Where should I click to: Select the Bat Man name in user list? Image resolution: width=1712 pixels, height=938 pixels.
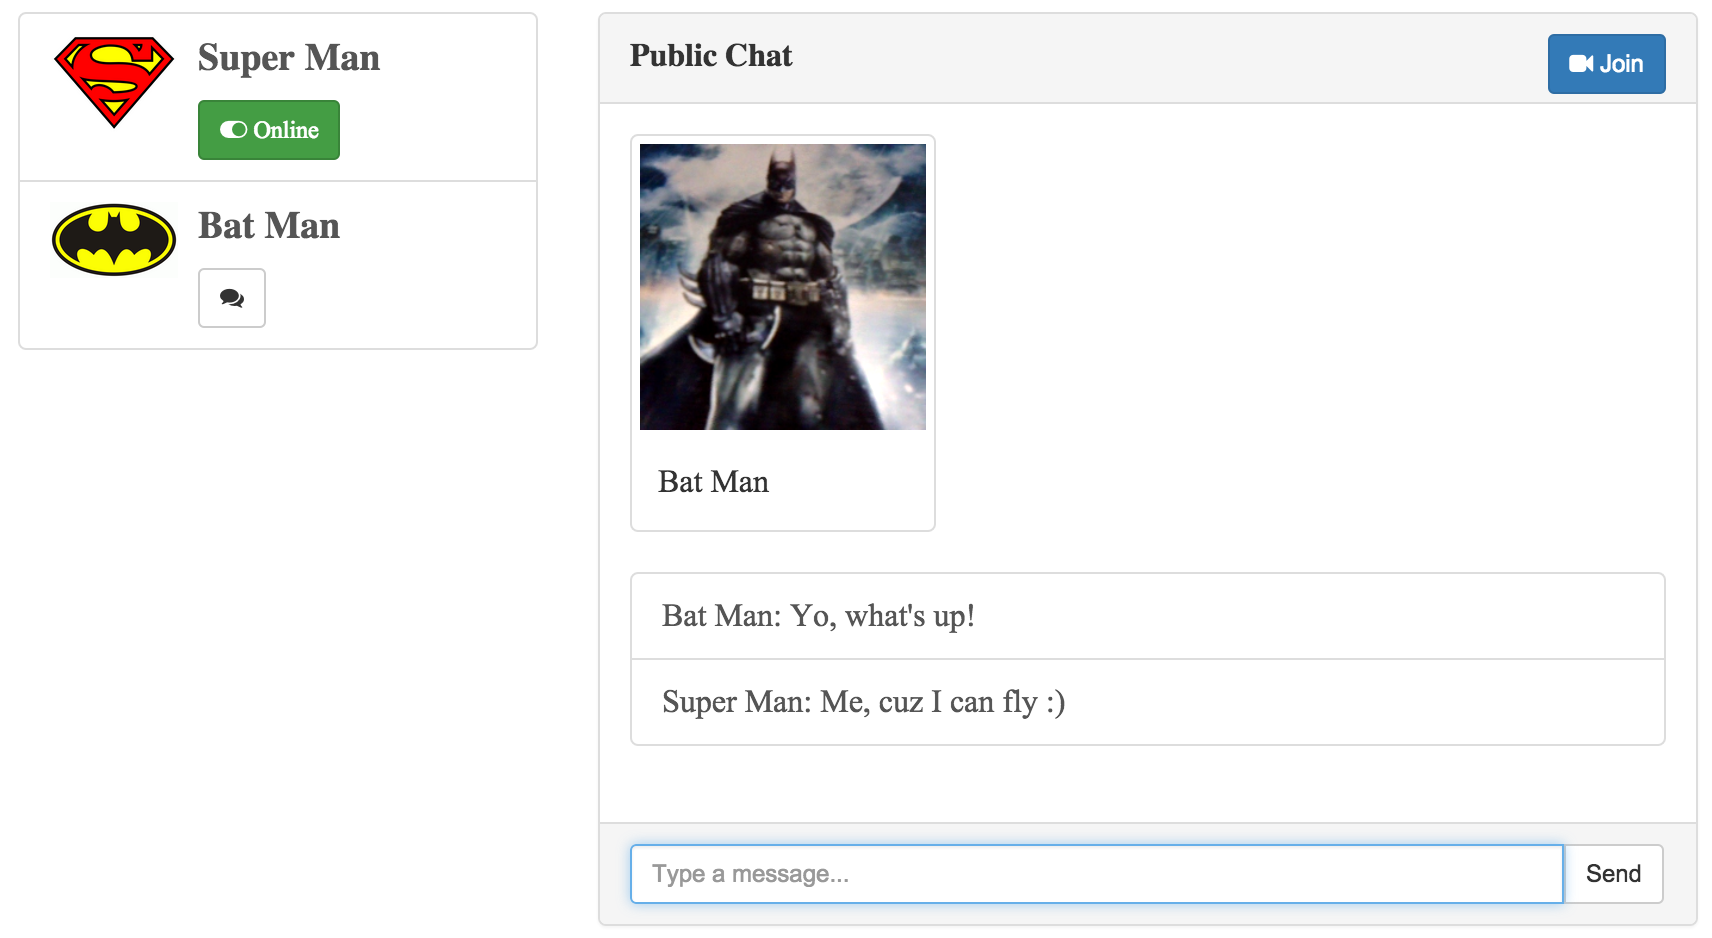268,226
